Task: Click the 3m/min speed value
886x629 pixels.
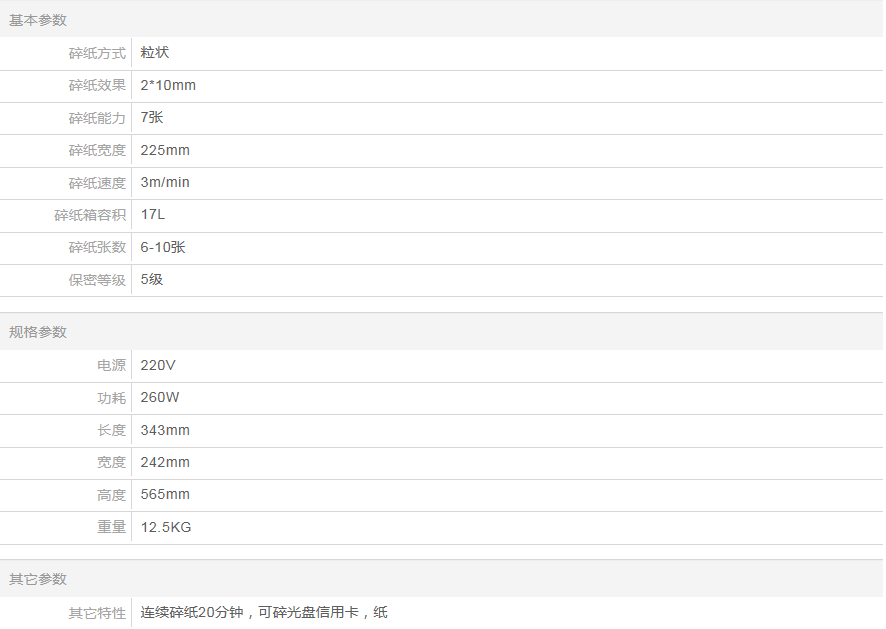Action: click(165, 183)
